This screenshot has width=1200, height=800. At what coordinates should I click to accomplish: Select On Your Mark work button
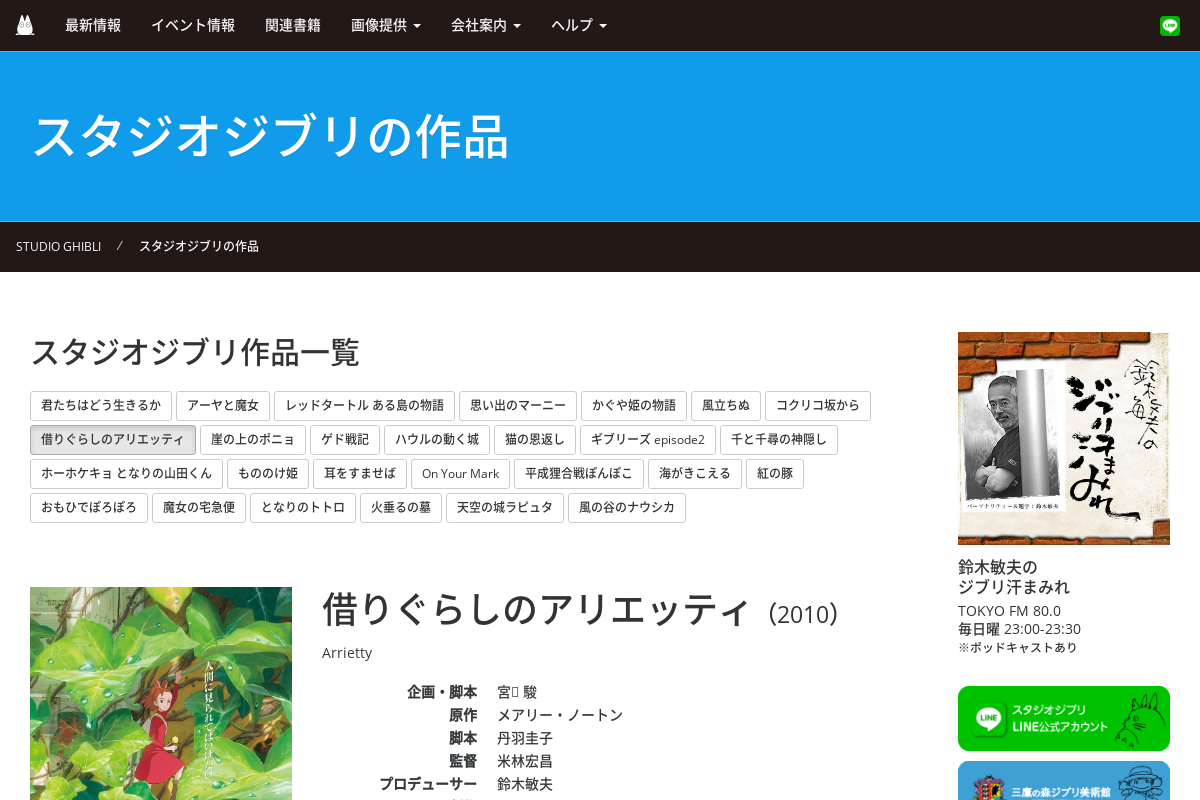[x=461, y=474]
